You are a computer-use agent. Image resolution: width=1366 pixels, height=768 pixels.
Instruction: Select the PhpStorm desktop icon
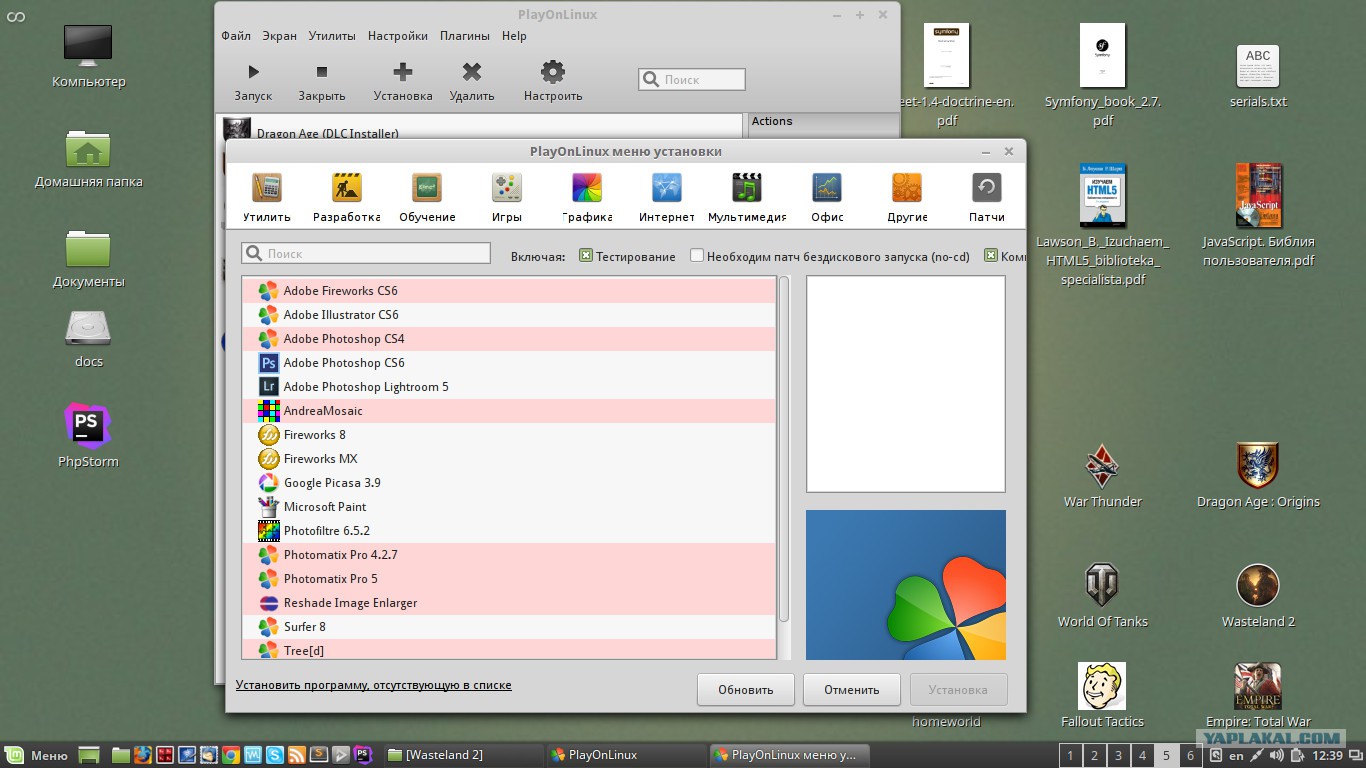point(88,436)
